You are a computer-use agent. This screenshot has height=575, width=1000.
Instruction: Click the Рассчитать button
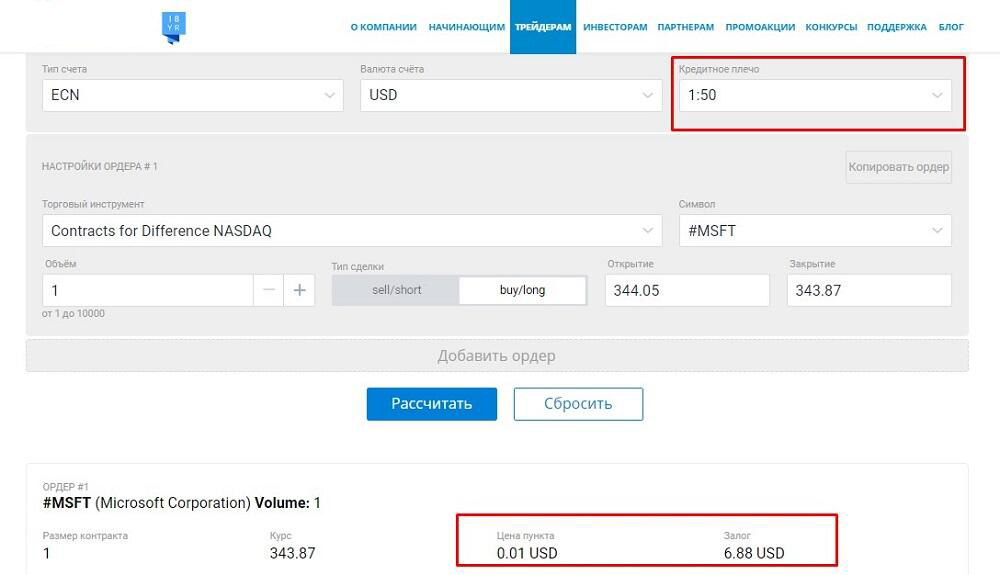[x=432, y=404]
